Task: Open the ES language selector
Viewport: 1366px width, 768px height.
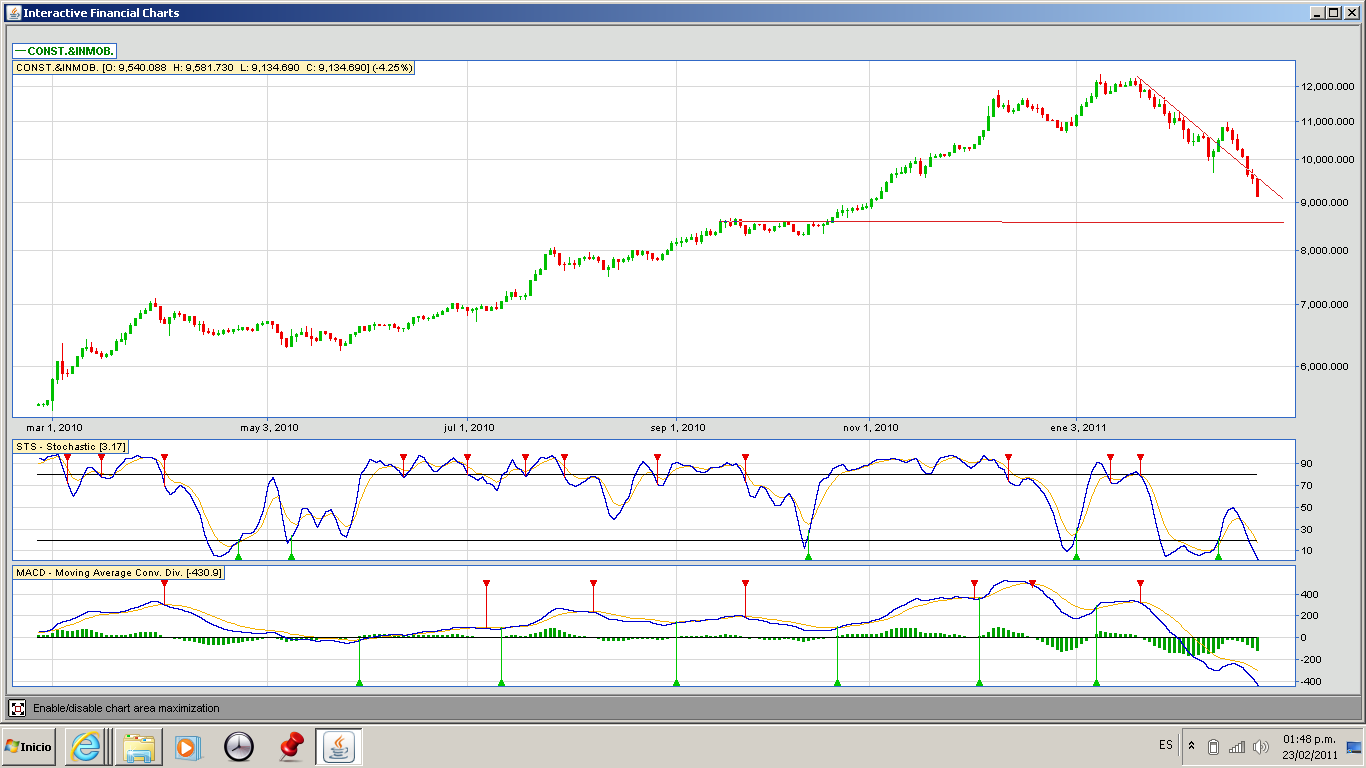Action: click(1166, 745)
